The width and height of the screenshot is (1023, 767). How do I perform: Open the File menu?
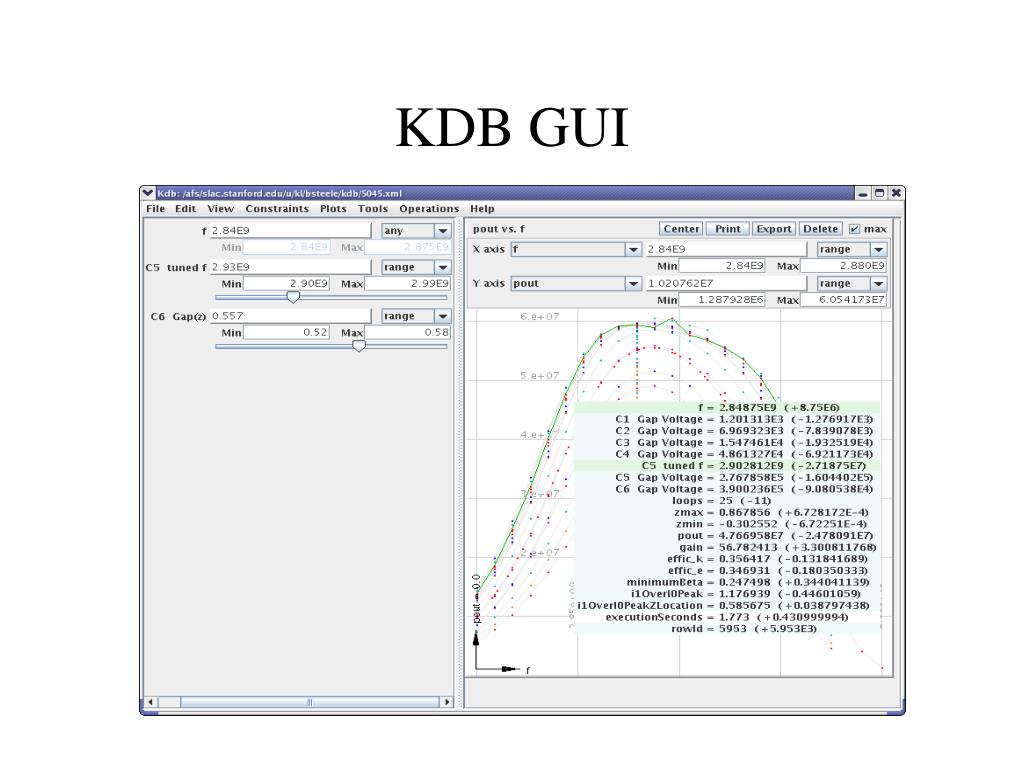coord(155,209)
